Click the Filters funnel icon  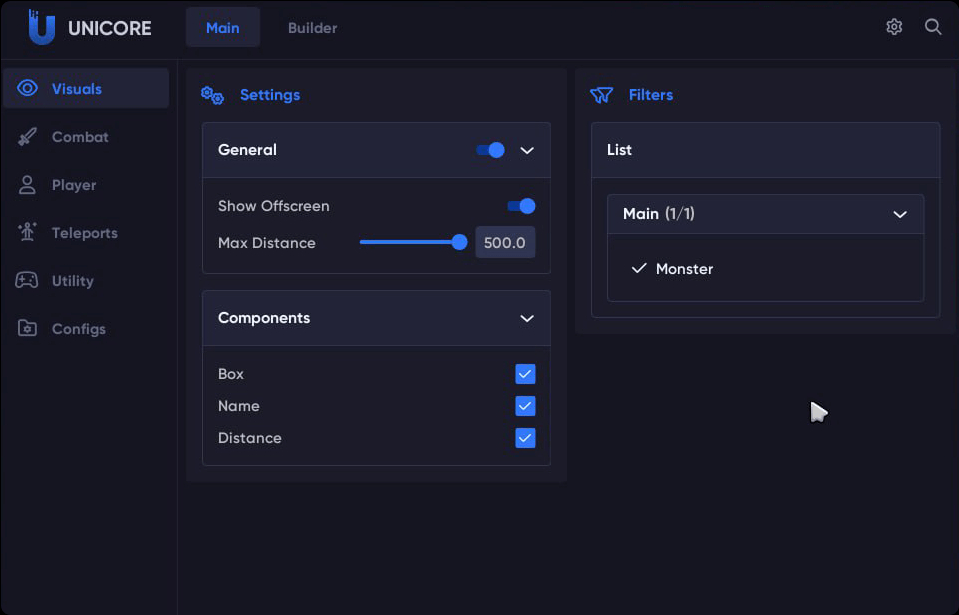(600, 95)
